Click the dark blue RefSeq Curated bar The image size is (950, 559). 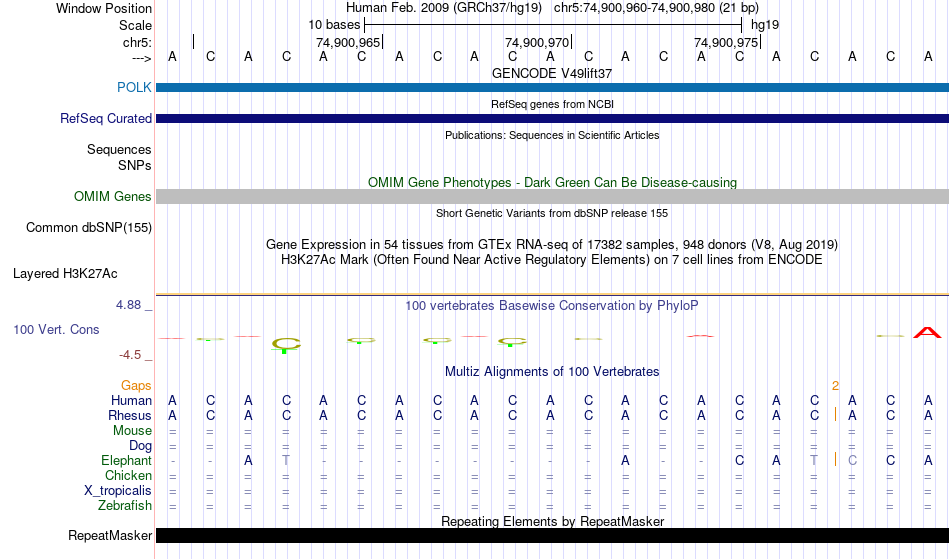coord(552,119)
